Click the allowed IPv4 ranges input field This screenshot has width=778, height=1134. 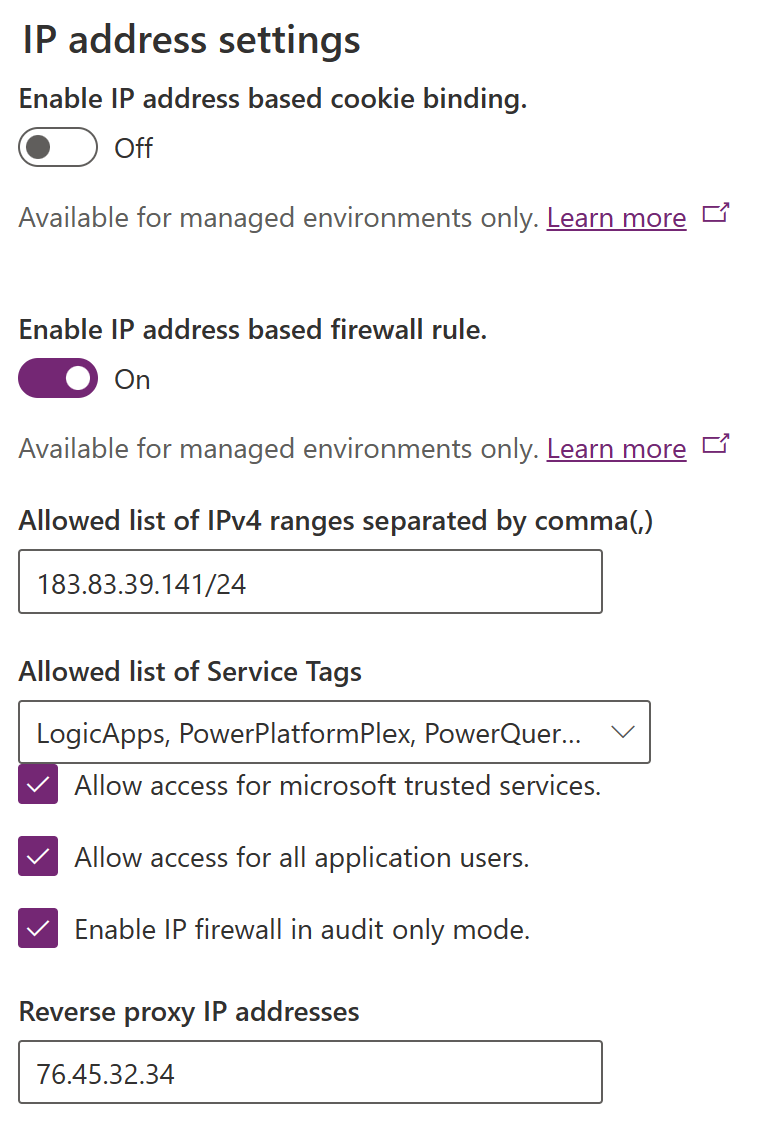pos(310,582)
